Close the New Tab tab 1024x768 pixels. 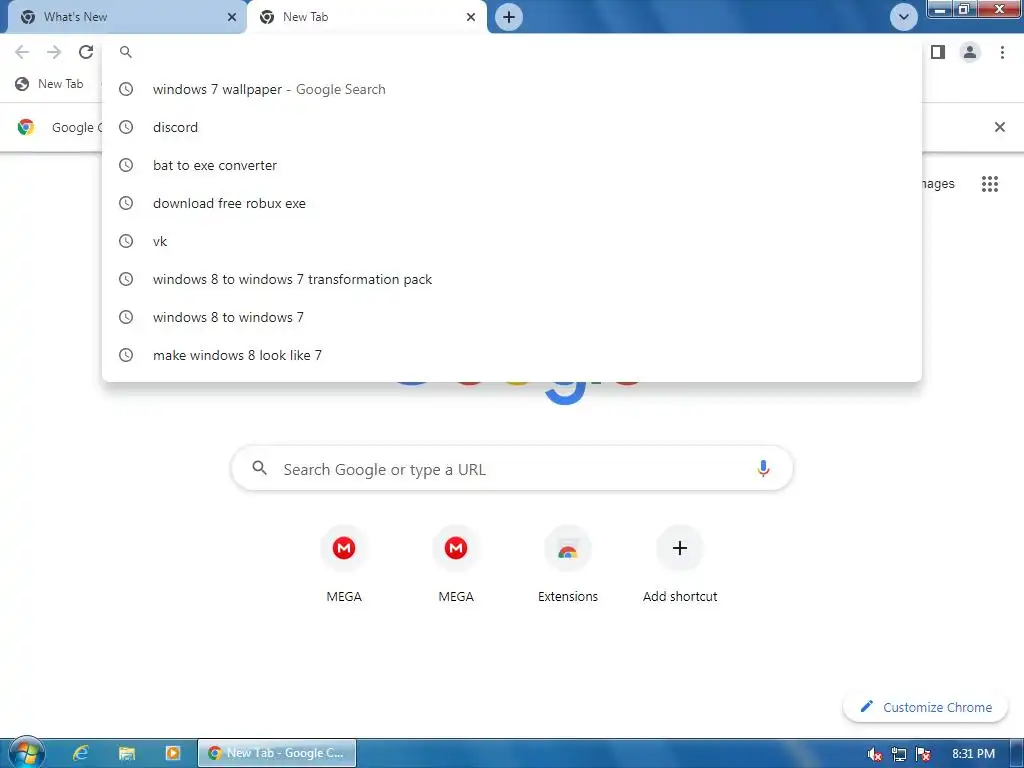471,17
